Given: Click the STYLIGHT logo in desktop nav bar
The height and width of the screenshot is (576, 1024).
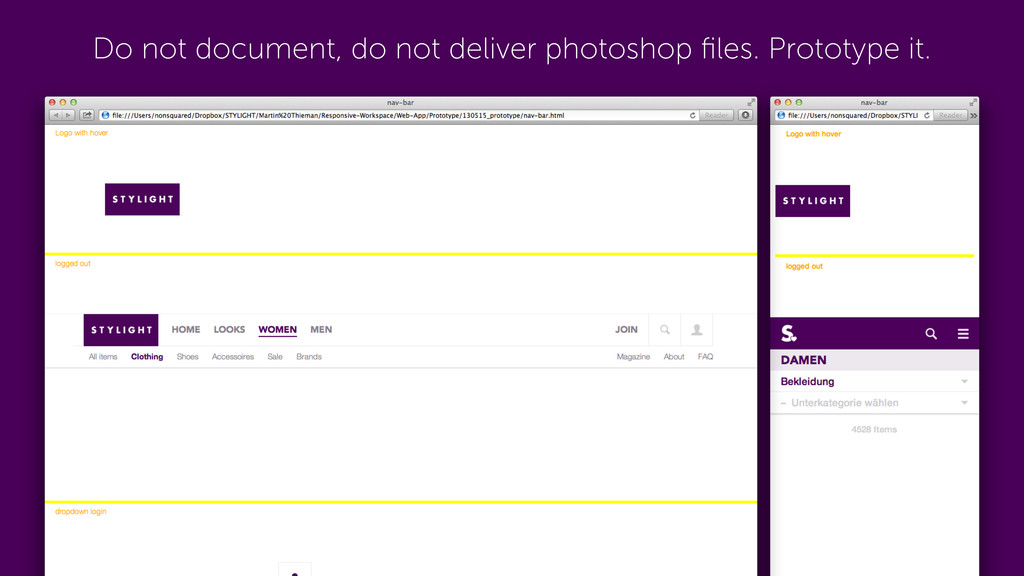Looking at the screenshot, I should tap(121, 330).
